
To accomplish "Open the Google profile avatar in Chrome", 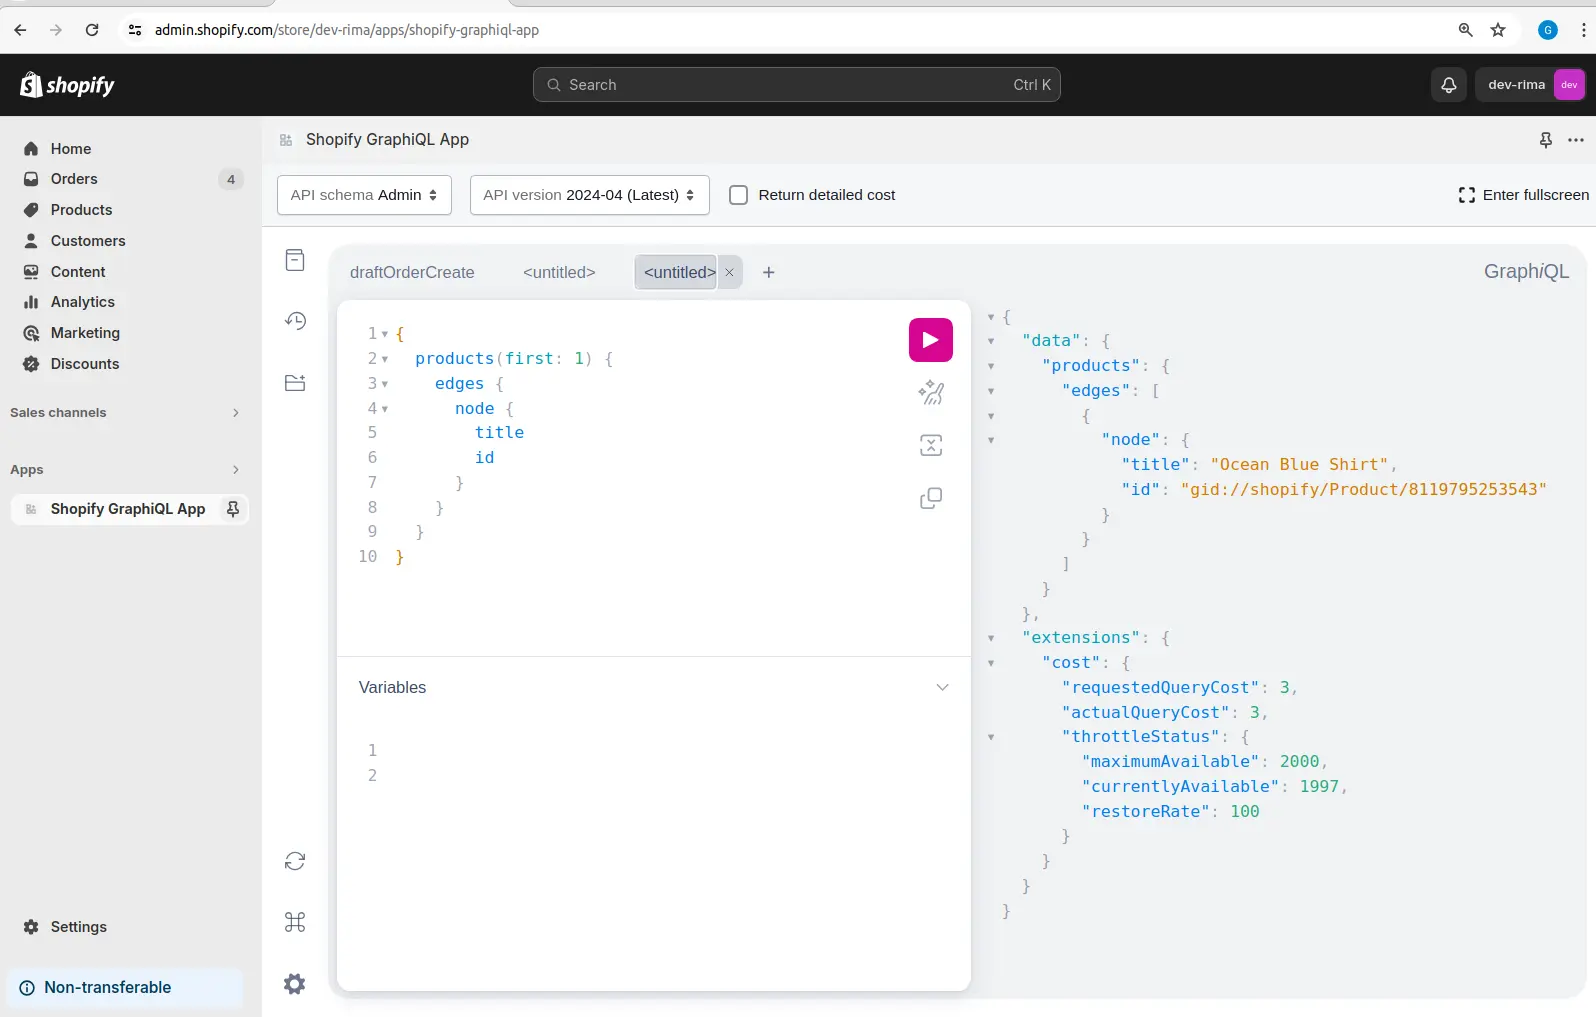I will (1548, 30).
